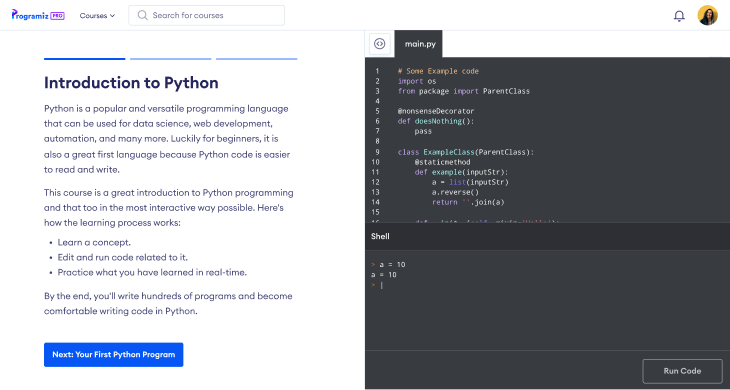Click the Introduction to Python heading
Screen dimensions: 730x390
[131, 83]
